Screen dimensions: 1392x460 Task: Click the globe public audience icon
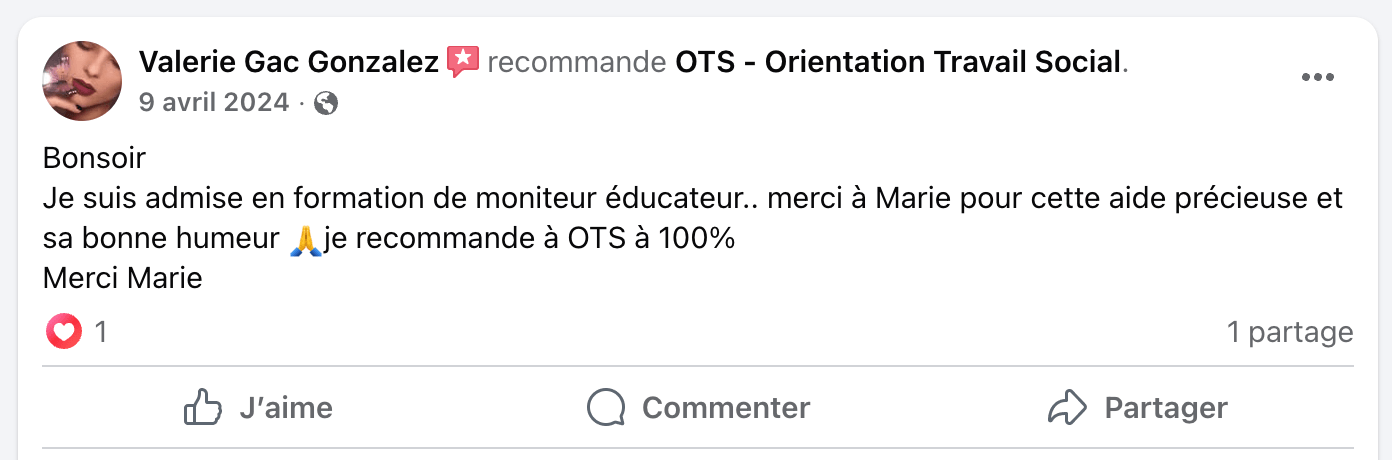tap(326, 102)
